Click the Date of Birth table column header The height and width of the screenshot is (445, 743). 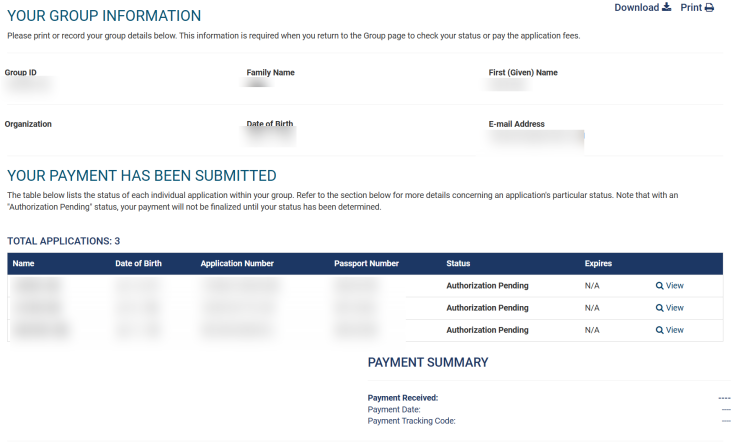pos(138,264)
